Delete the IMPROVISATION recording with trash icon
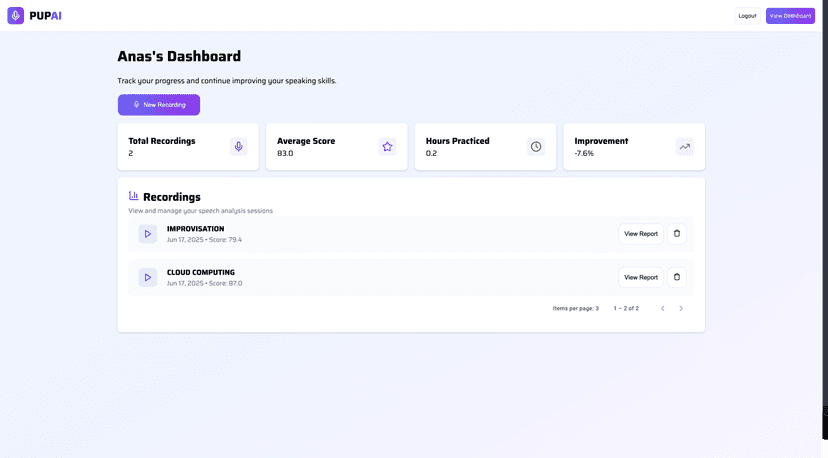828x458 pixels. click(677, 234)
